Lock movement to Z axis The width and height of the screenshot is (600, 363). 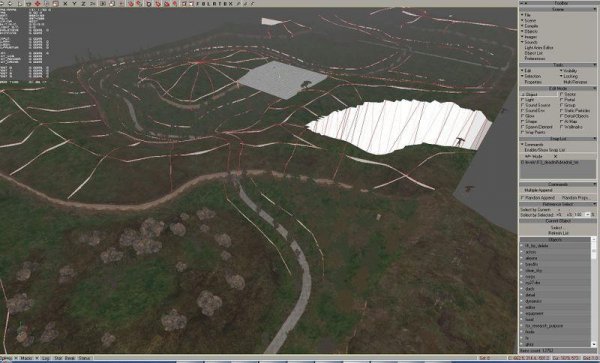(x=84, y=3)
